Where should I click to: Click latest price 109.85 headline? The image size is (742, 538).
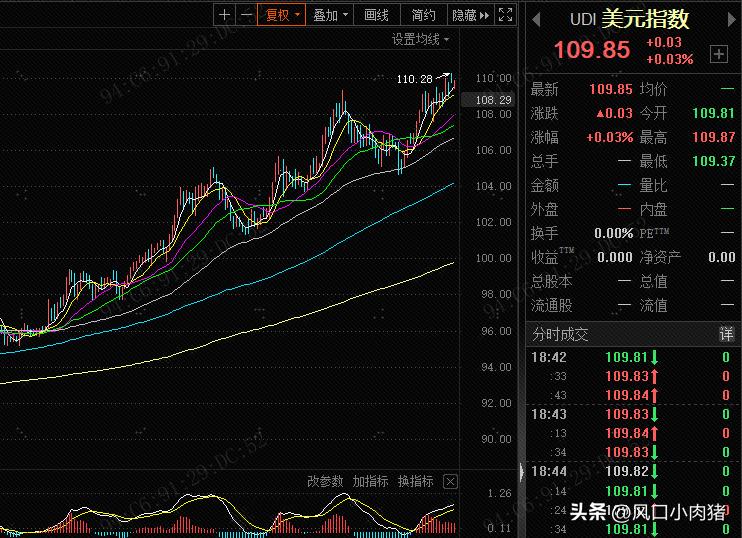coord(592,50)
